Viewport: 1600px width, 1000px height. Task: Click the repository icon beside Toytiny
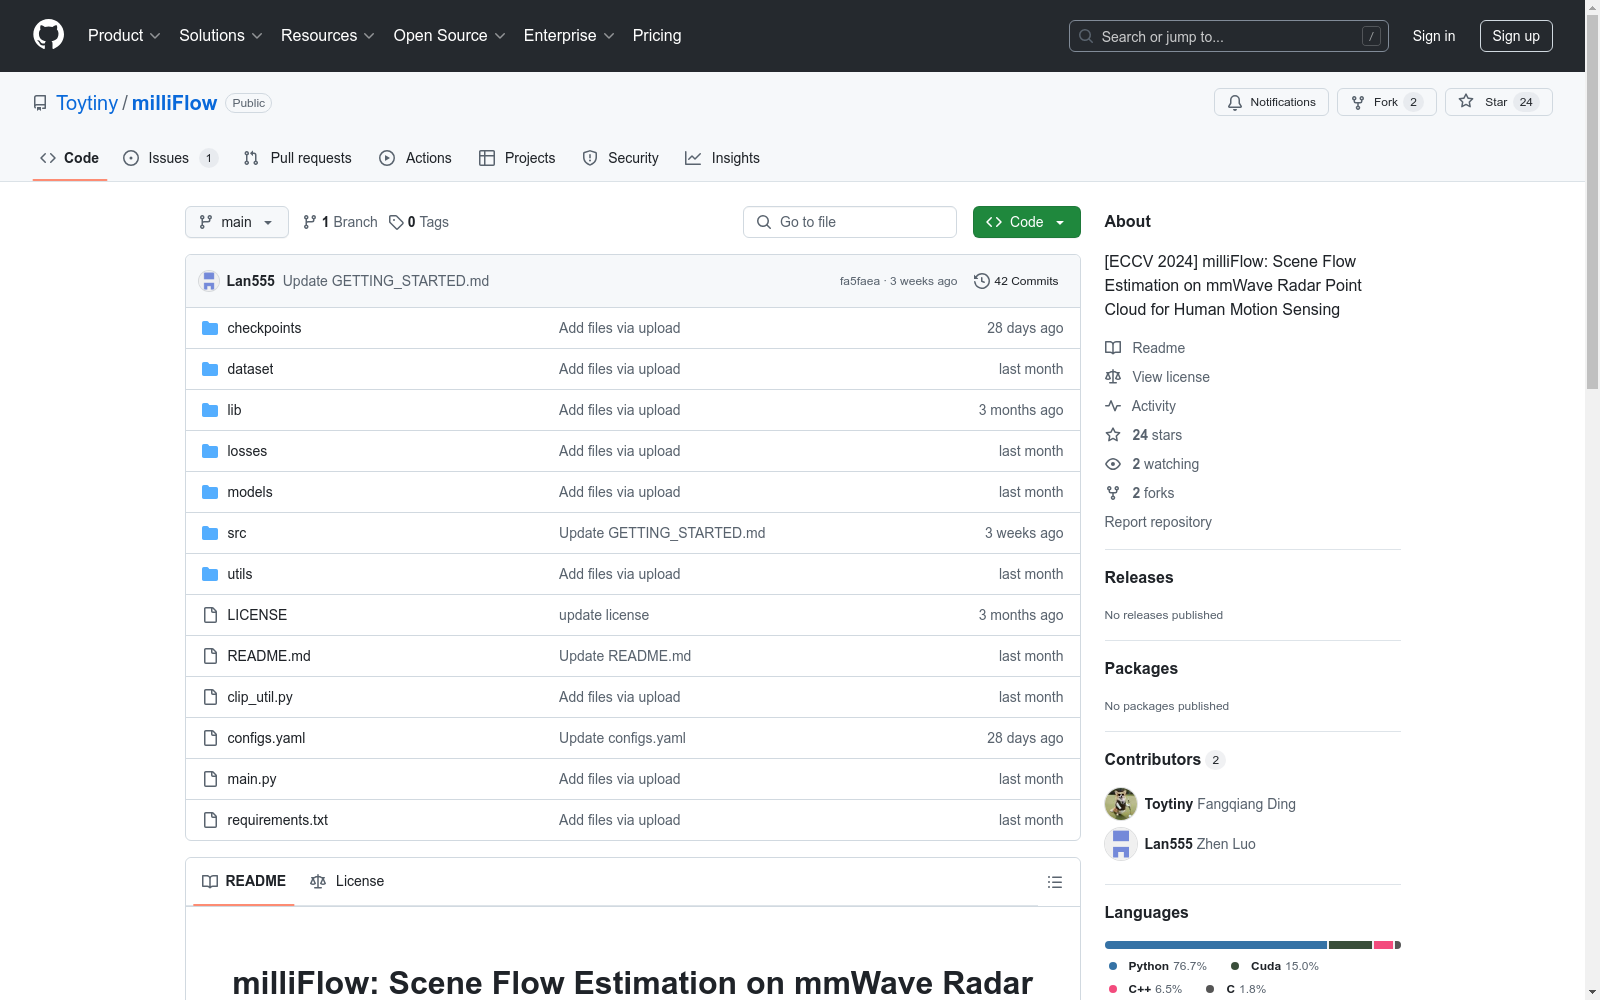(x=40, y=103)
